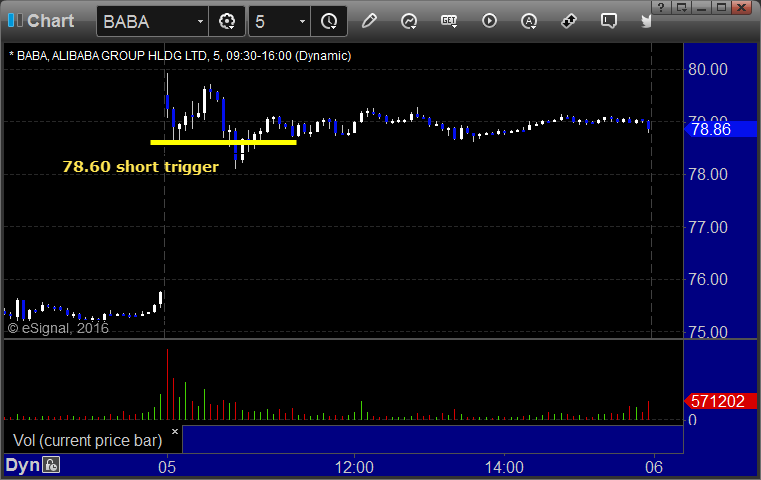Maximize the chart window
This screenshot has height=480, width=761.
(x=721, y=7)
